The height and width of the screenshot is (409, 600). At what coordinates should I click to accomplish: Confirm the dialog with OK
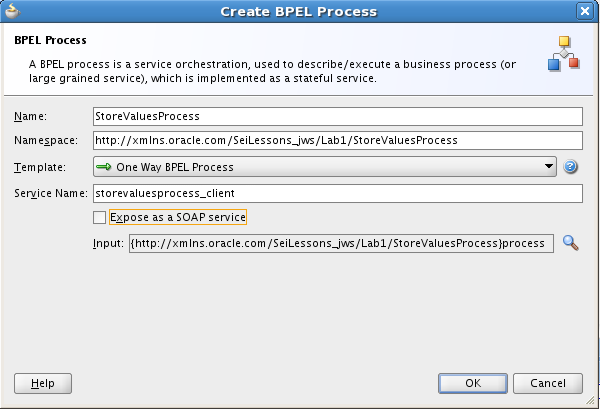473,383
